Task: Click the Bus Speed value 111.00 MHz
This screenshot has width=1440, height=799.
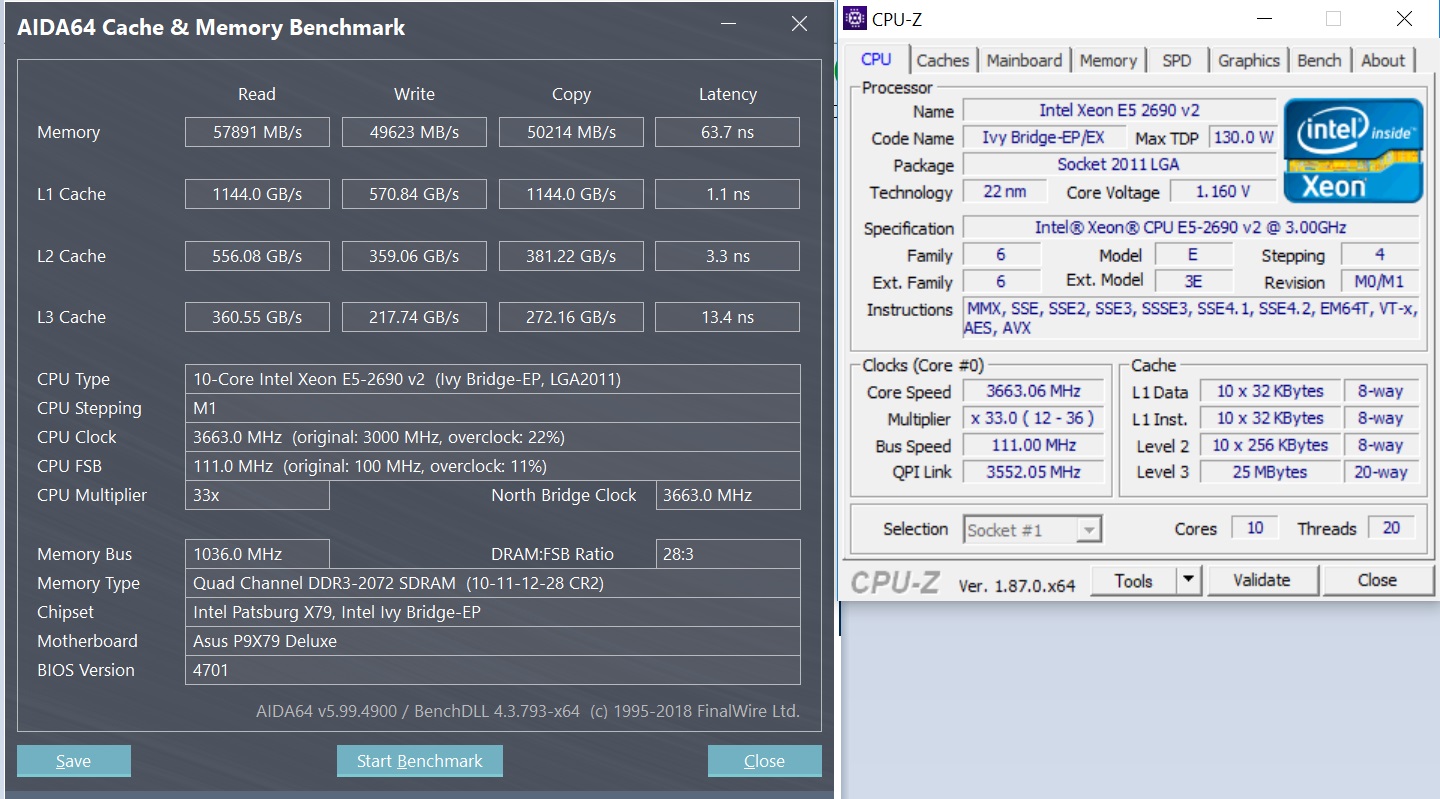Action: pyautogui.click(x=1035, y=445)
